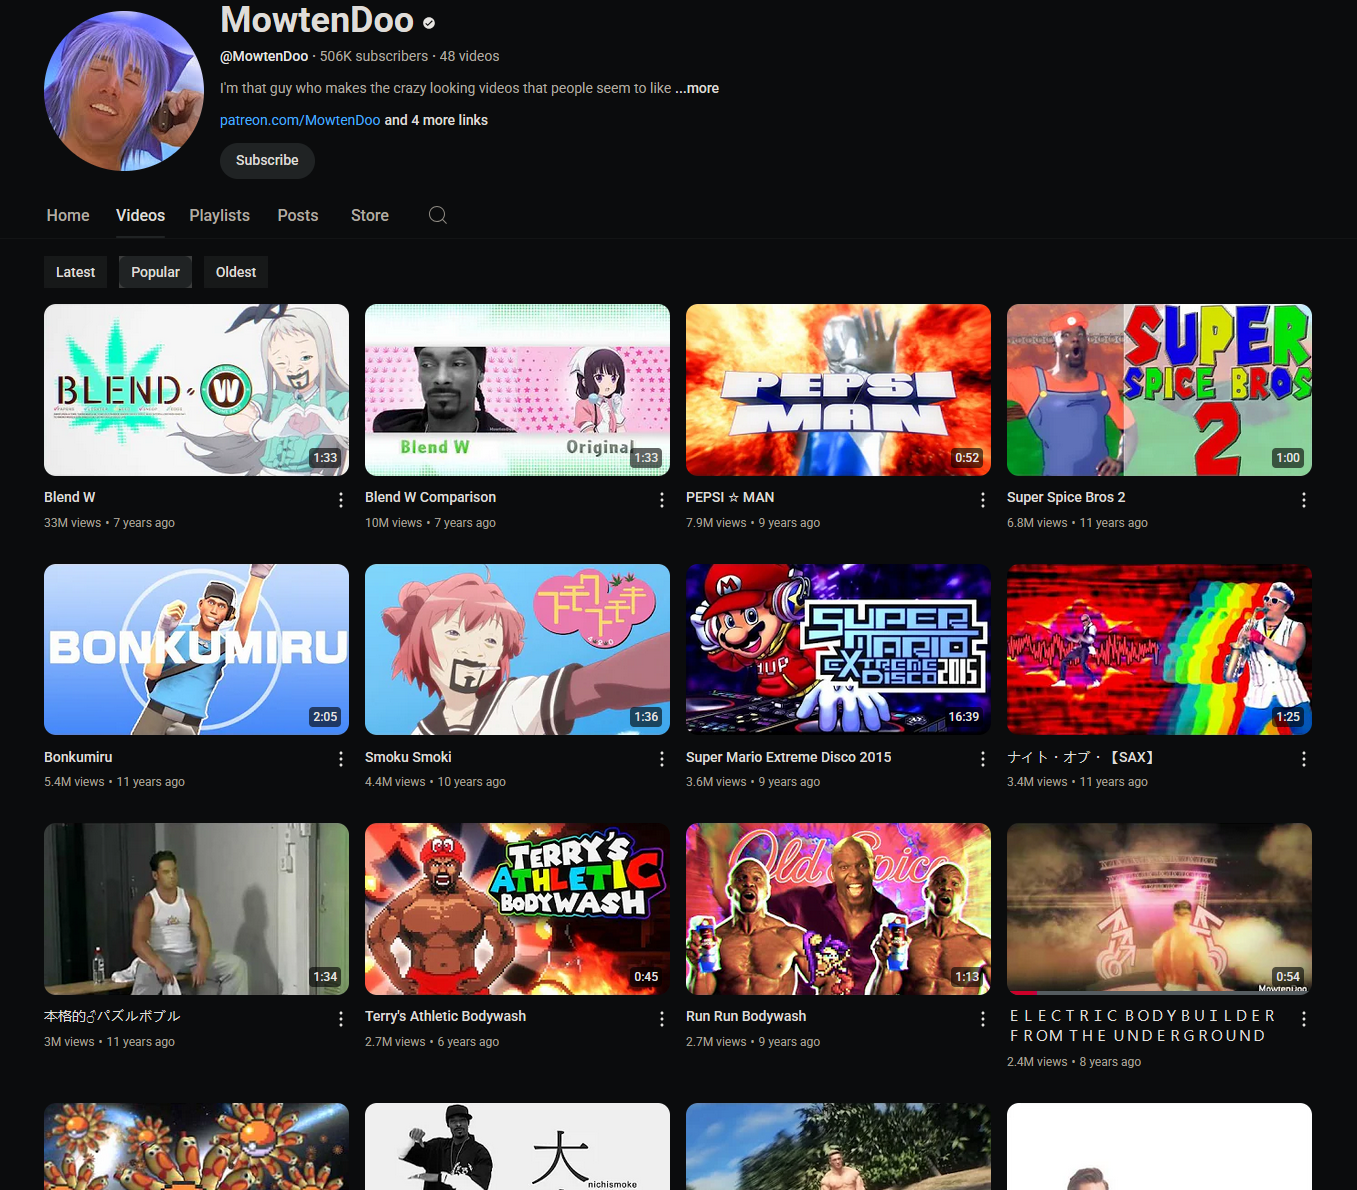Play the Terry's Athletic Bodywash thumbnail

pyautogui.click(x=517, y=909)
